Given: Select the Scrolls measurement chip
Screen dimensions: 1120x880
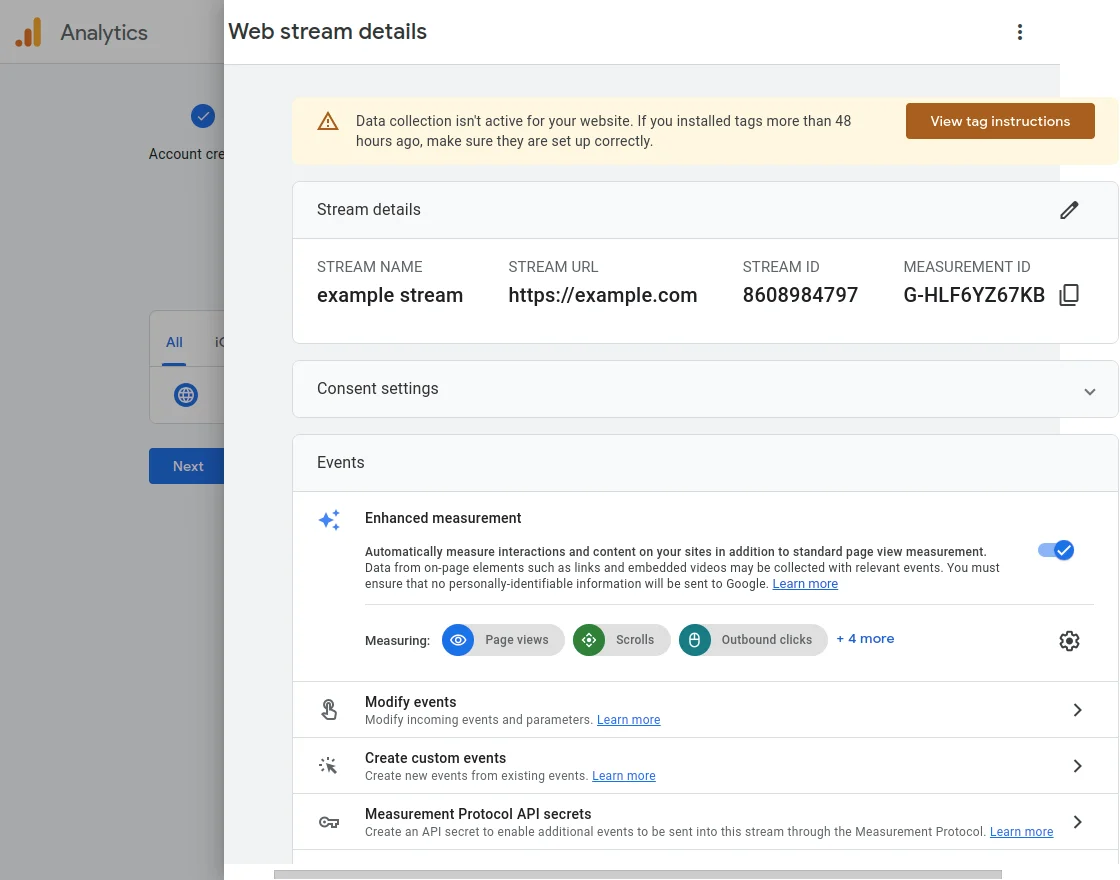Looking at the screenshot, I should pyautogui.click(x=621, y=640).
